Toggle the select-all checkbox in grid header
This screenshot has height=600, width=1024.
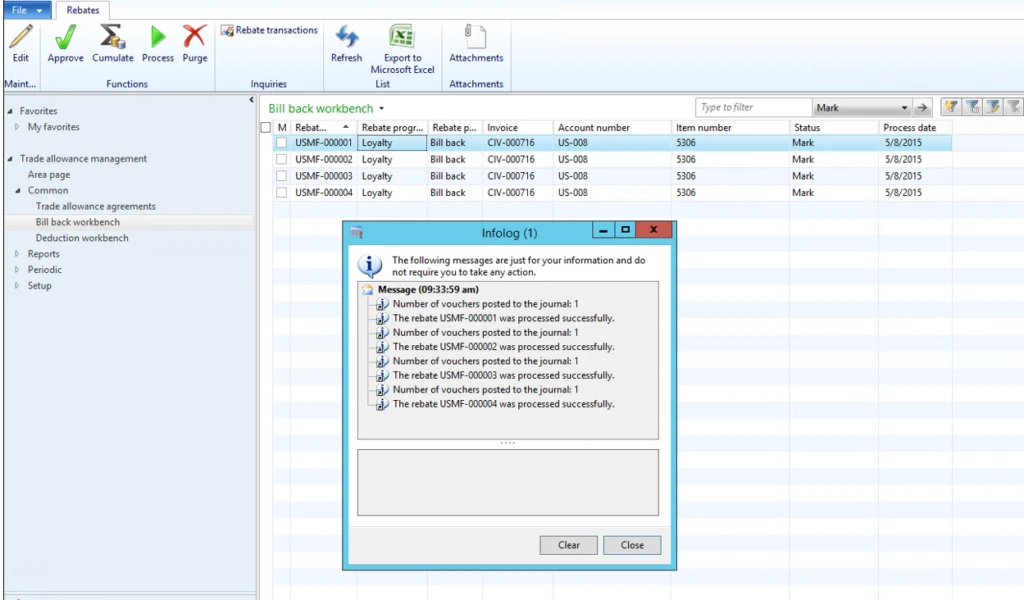265,128
